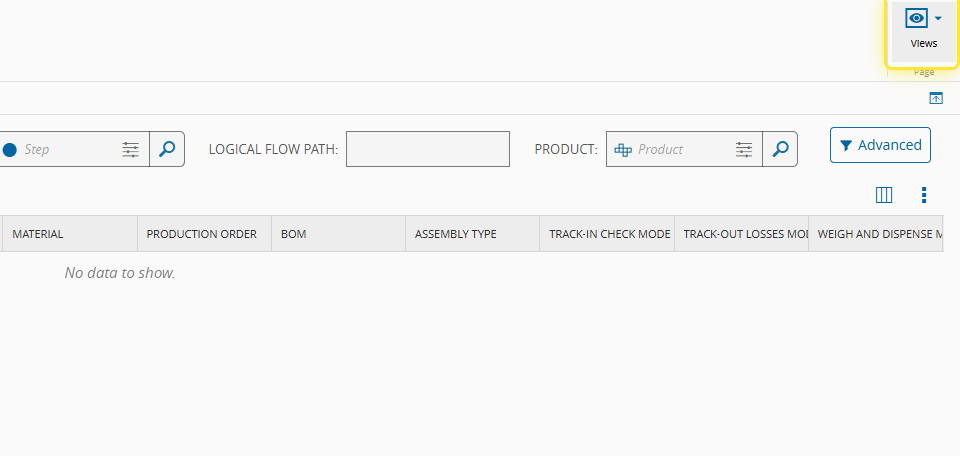Open the three-dot more options menu

point(924,195)
